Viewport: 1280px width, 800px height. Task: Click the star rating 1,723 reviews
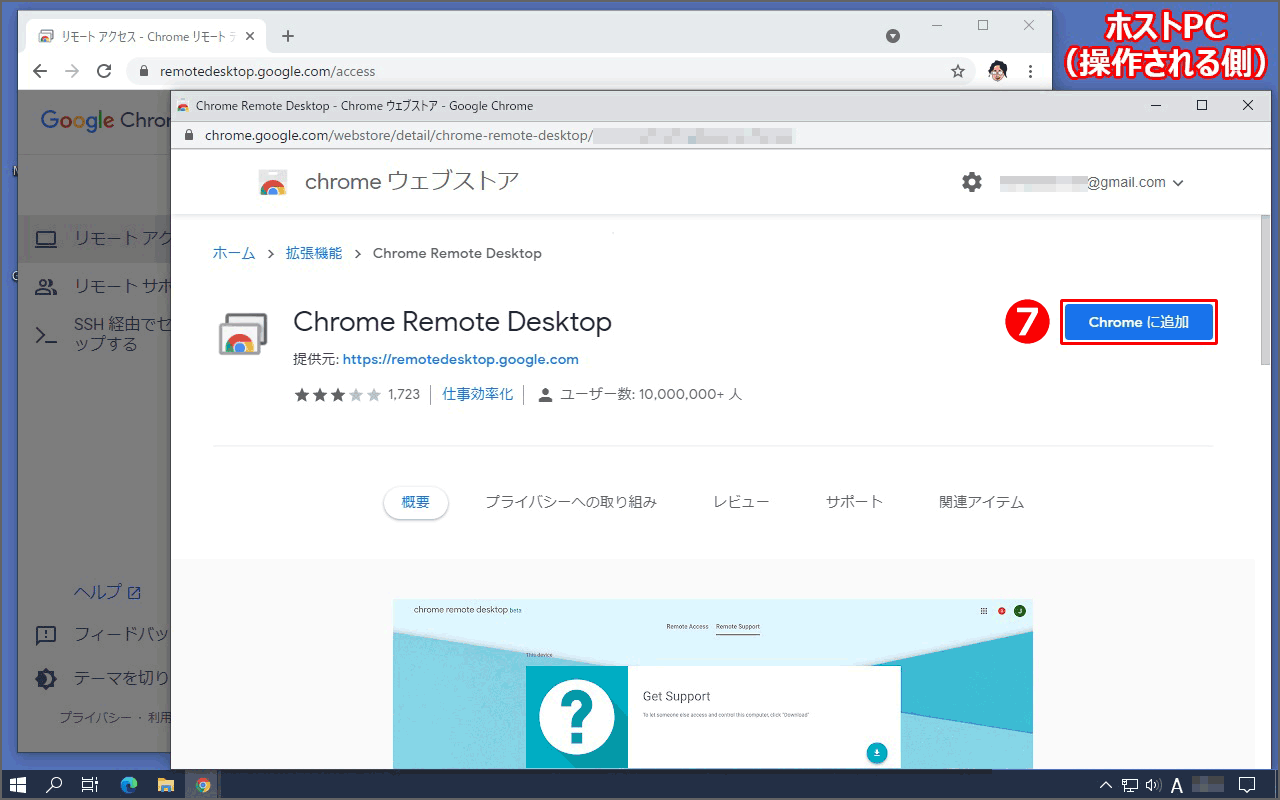[357, 394]
